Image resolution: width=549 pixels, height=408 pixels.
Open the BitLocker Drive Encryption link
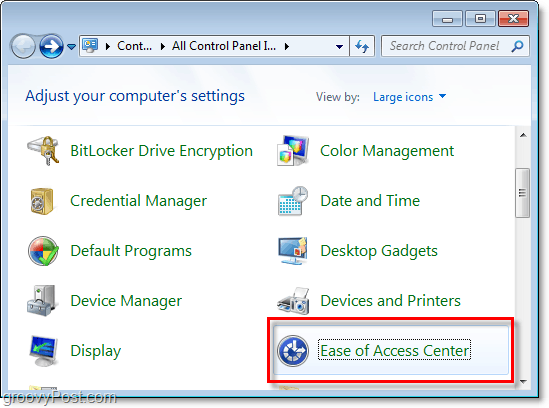[161, 151]
